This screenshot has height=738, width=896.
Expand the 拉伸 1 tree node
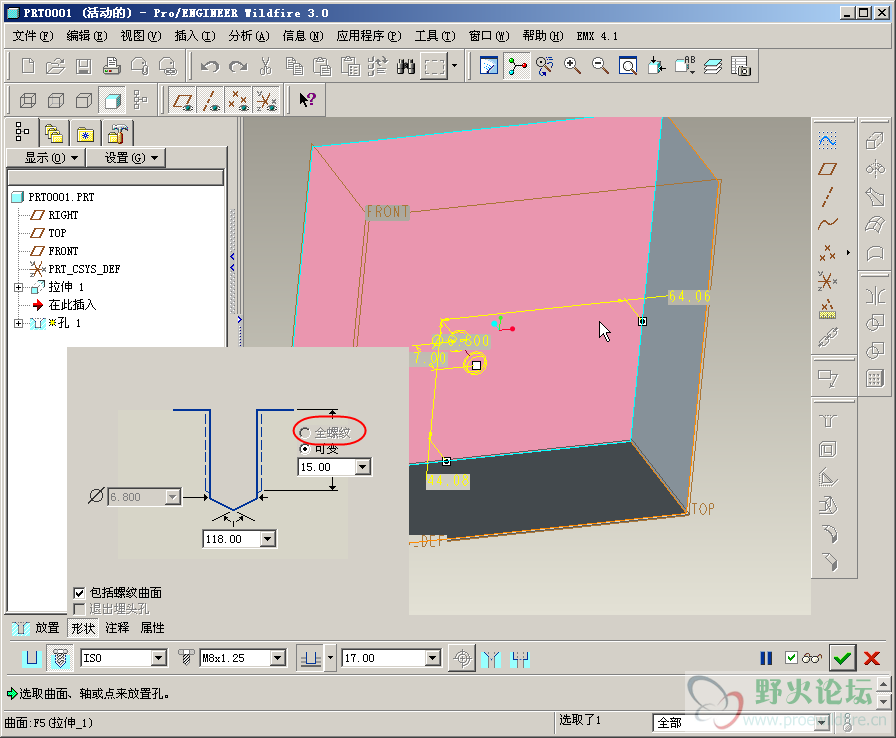point(18,287)
